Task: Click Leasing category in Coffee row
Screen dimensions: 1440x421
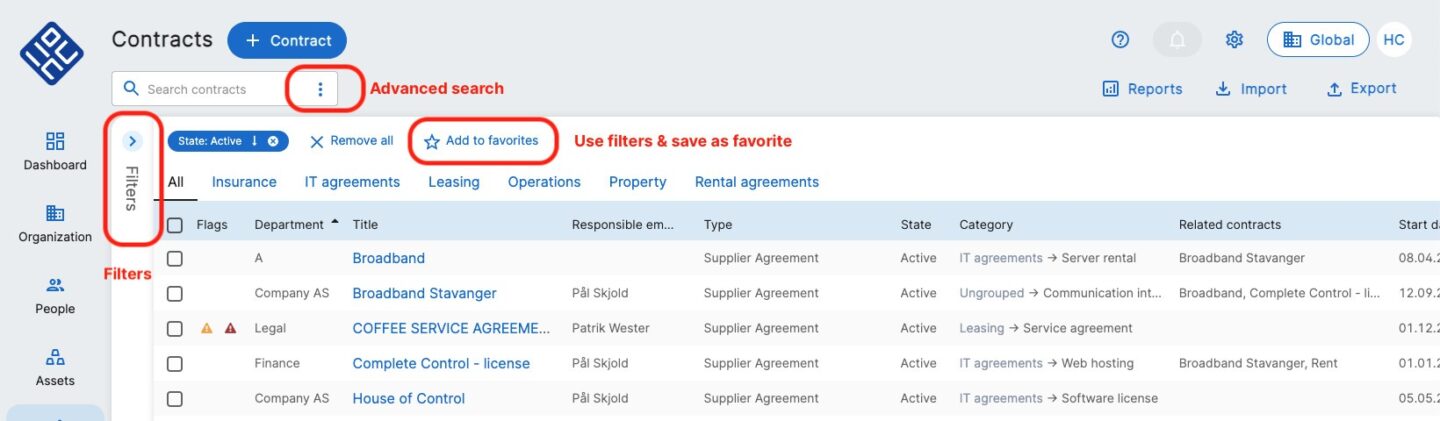Action: pos(982,328)
